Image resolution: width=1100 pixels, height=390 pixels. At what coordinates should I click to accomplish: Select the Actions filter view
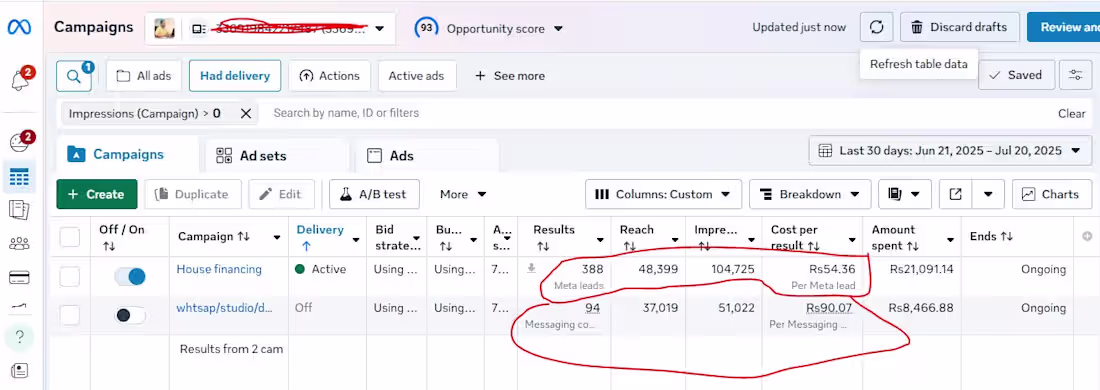[x=329, y=76]
